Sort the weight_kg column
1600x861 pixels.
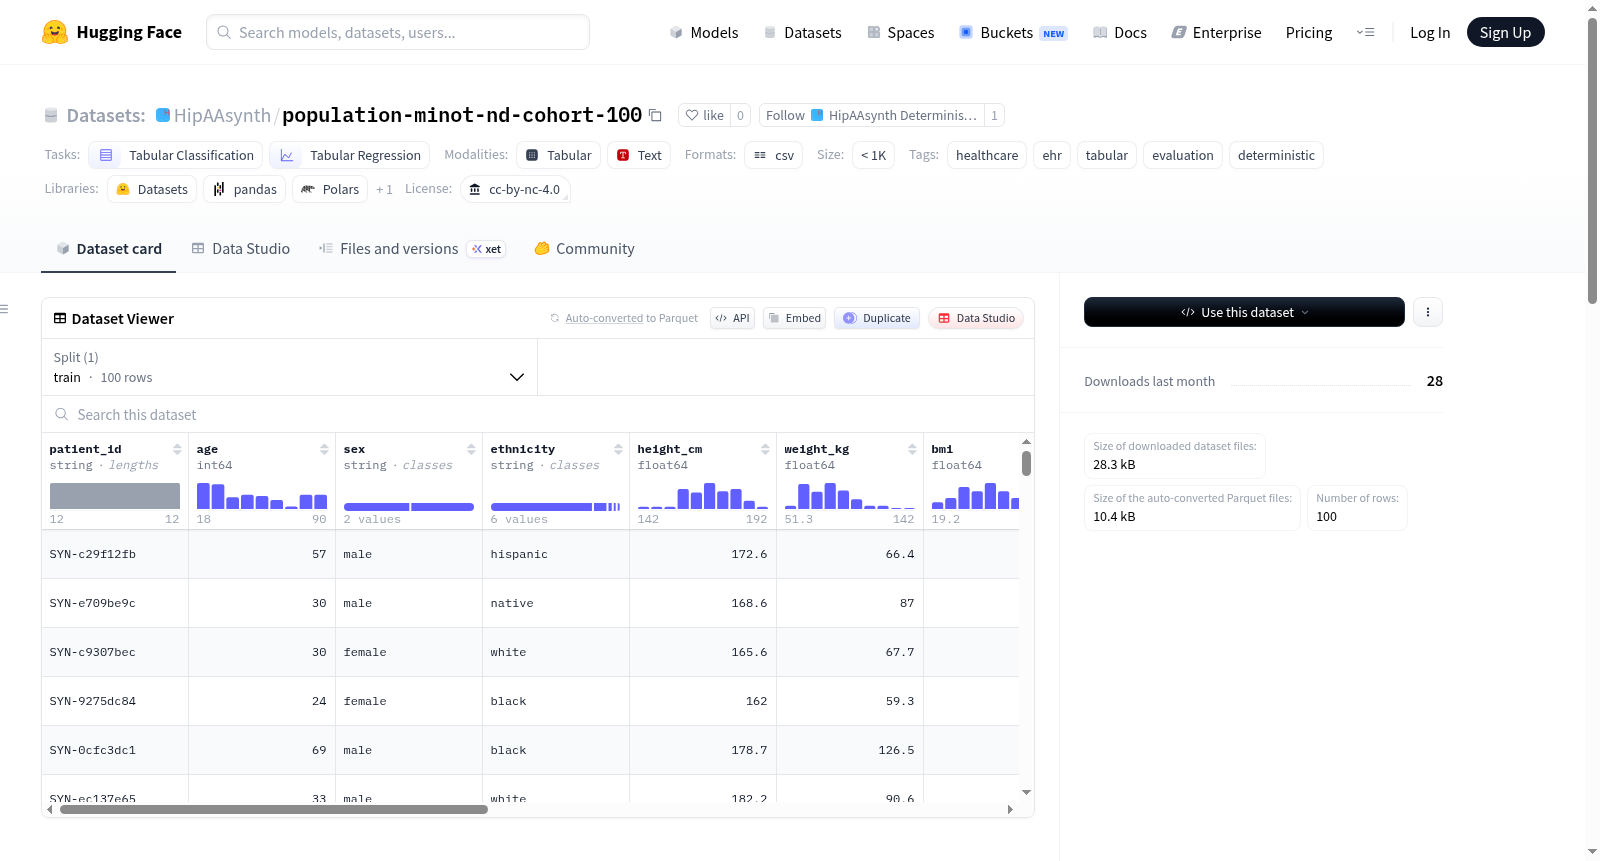[912, 449]
